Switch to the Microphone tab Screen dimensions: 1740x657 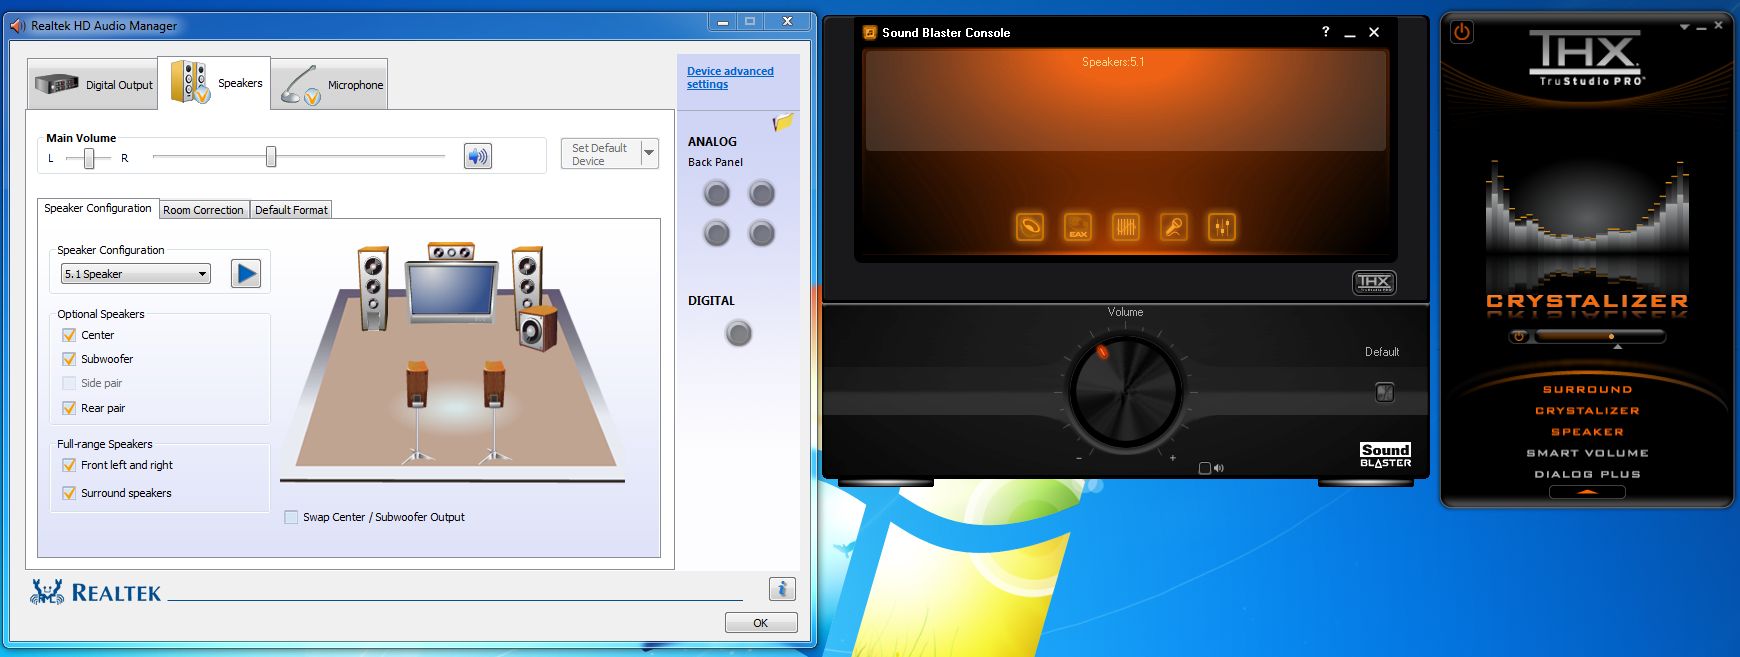click(329, 84)
